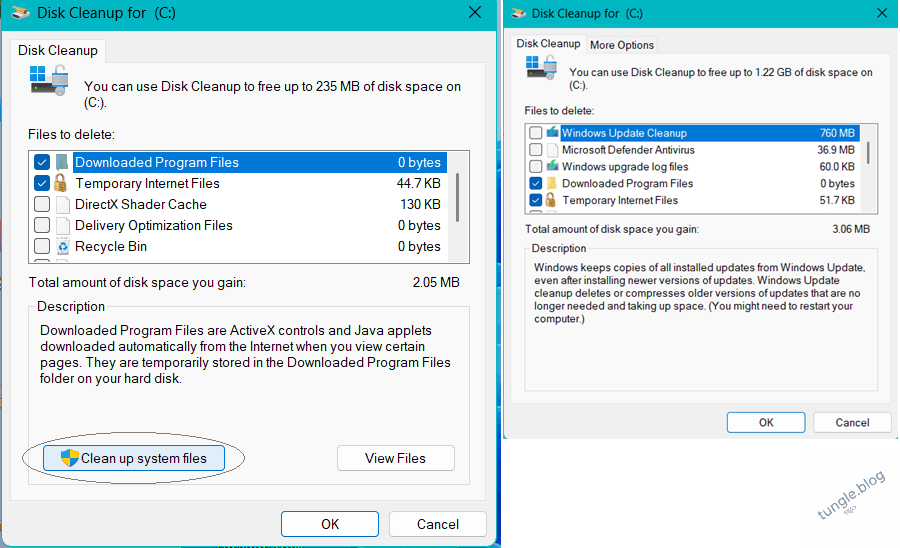Click Disk Cleanup title bar icon, left window
This screenshot has width=900, height=548.
(21, 13)
